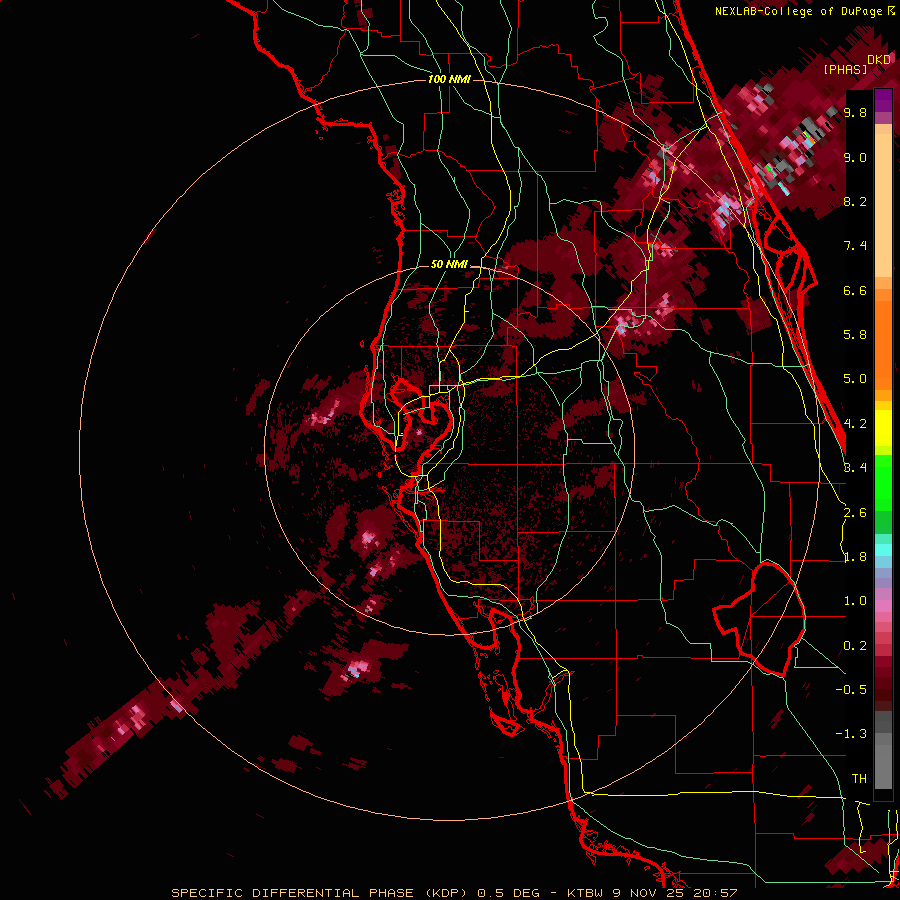Pick the dark orange segment of color bar
Viewport: 900px width, 900px height.
(883, 344)
